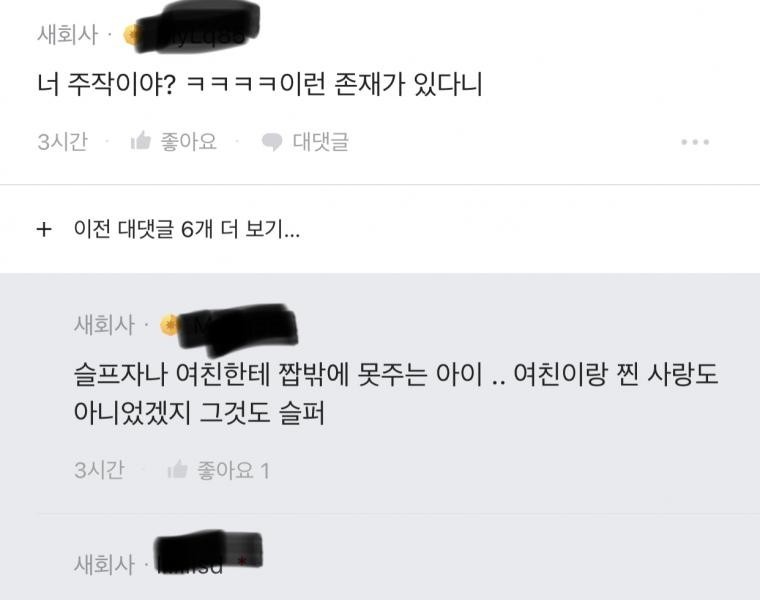Screen dimensions: 760x600
Task: Click the 대댓글 reply button
Action: (320, 142)
